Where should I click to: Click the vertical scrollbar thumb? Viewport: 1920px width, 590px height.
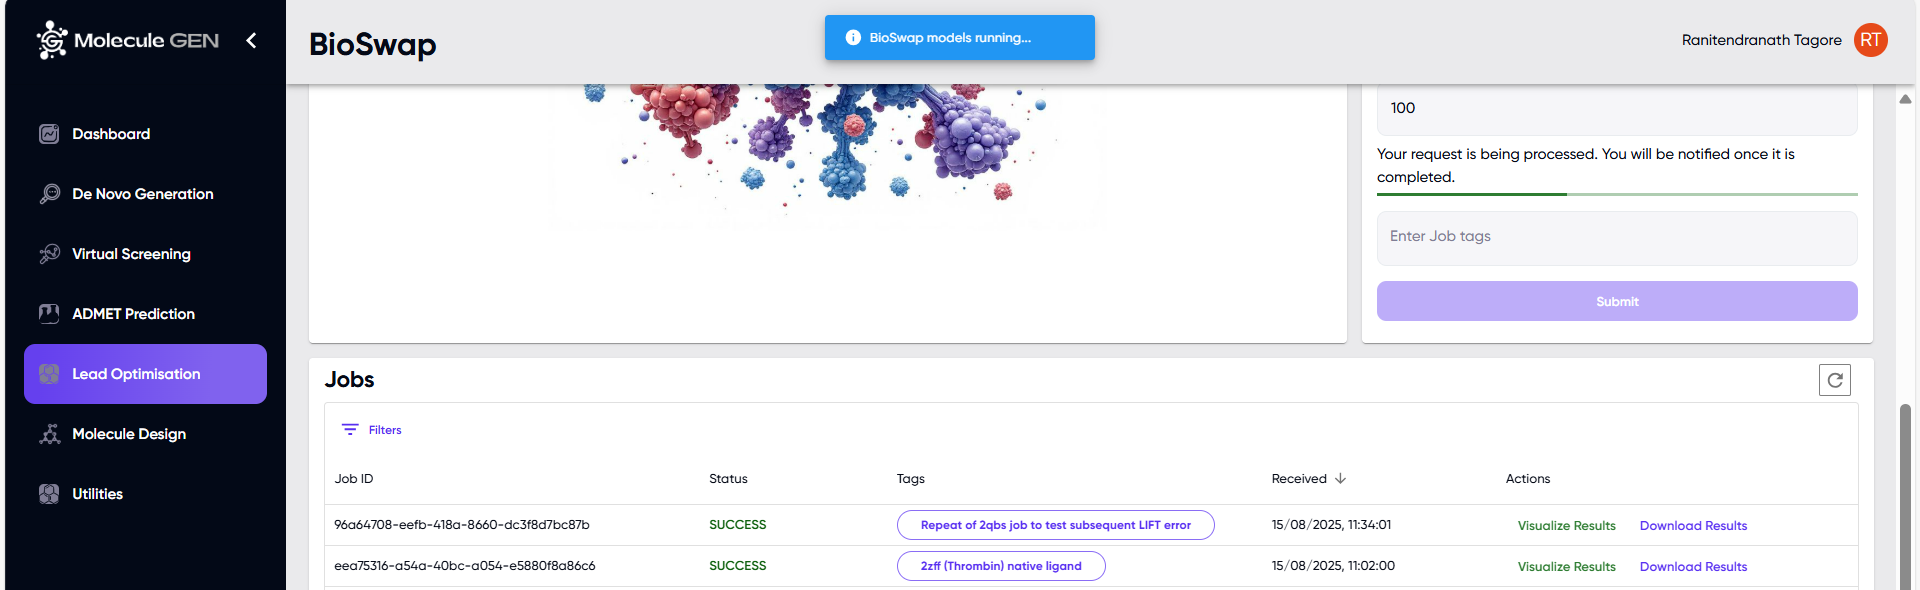[x=1905, y=497]
